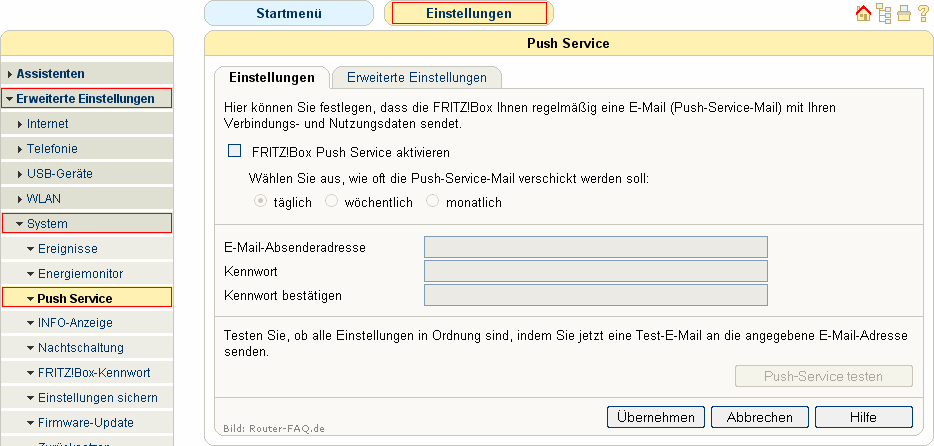Focus the Kennwort bestätigen field
The width and height of the screenshot is (934, 446).
tap(596, 295)
